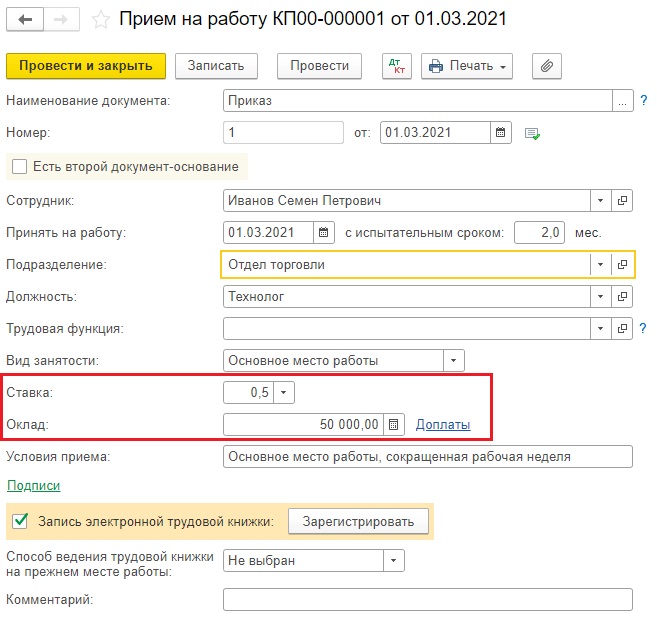Open Сотрудник record with open-form icon
The image size is (657, 641).
tap(622, 200)
